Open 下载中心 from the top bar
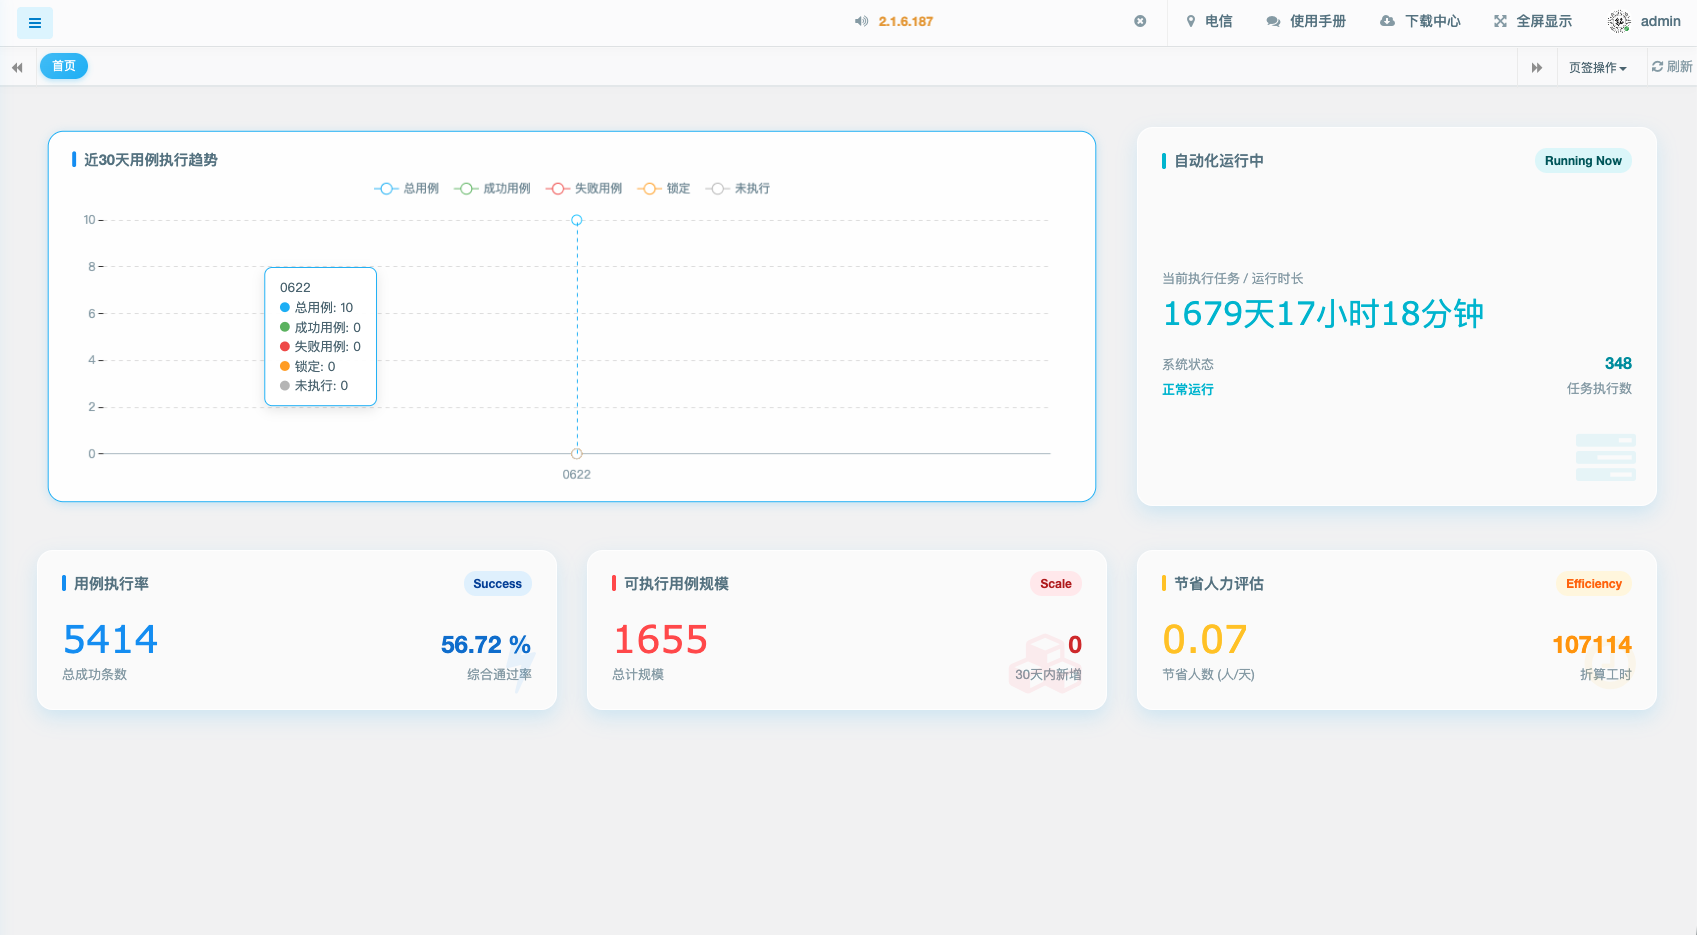Image resolution: width=1697 pixels, height=935 pixels. tap(1420, 21)
